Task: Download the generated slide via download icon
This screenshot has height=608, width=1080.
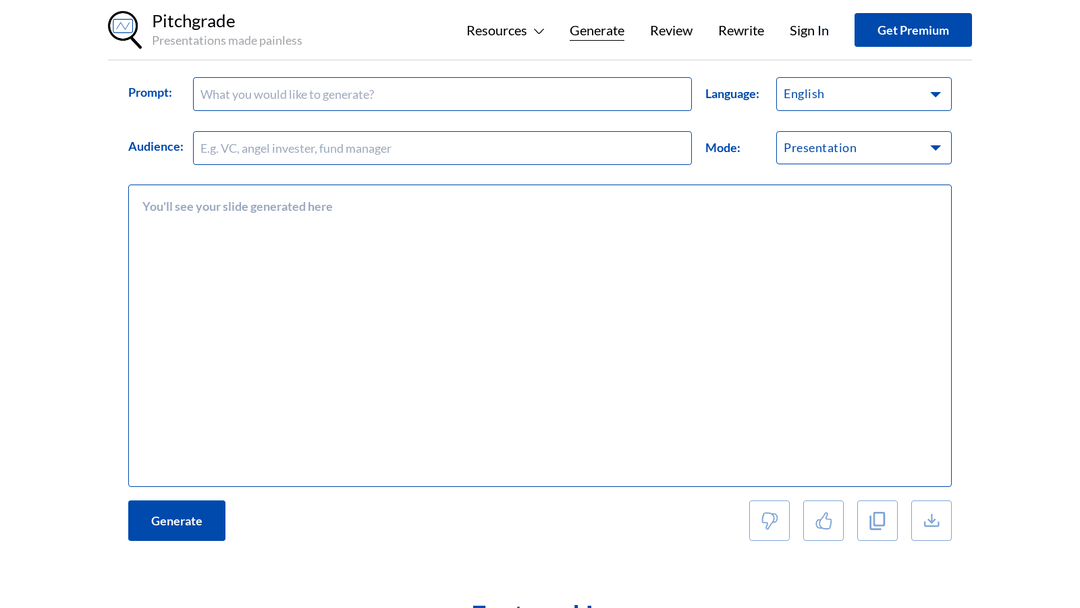Action: pyautogui.click(x=931, y=521)
